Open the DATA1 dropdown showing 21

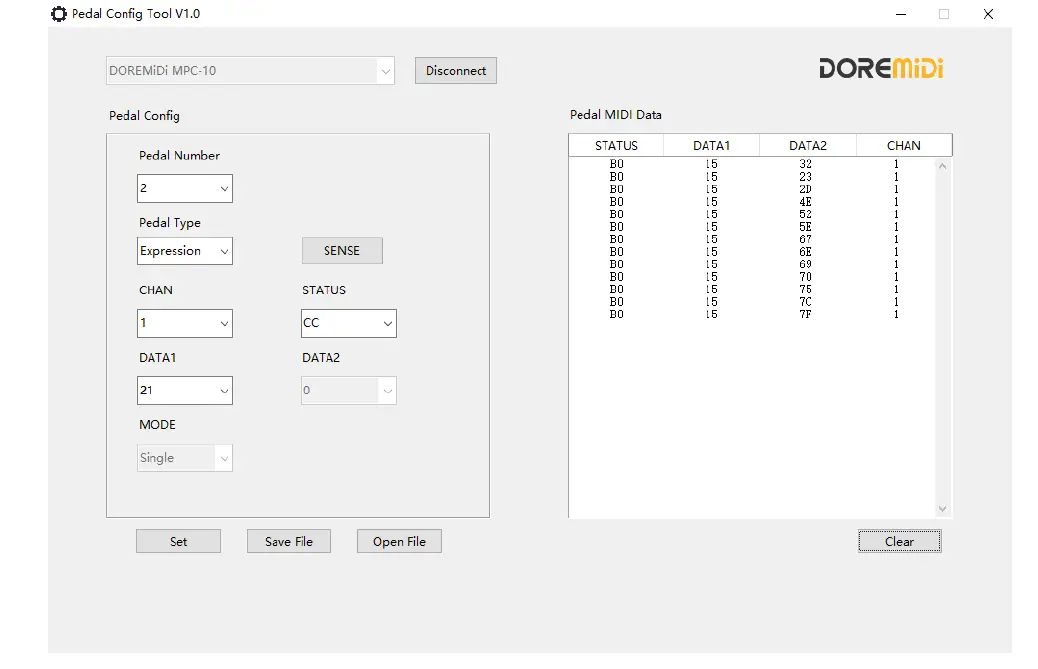click(x=185, y=390)
